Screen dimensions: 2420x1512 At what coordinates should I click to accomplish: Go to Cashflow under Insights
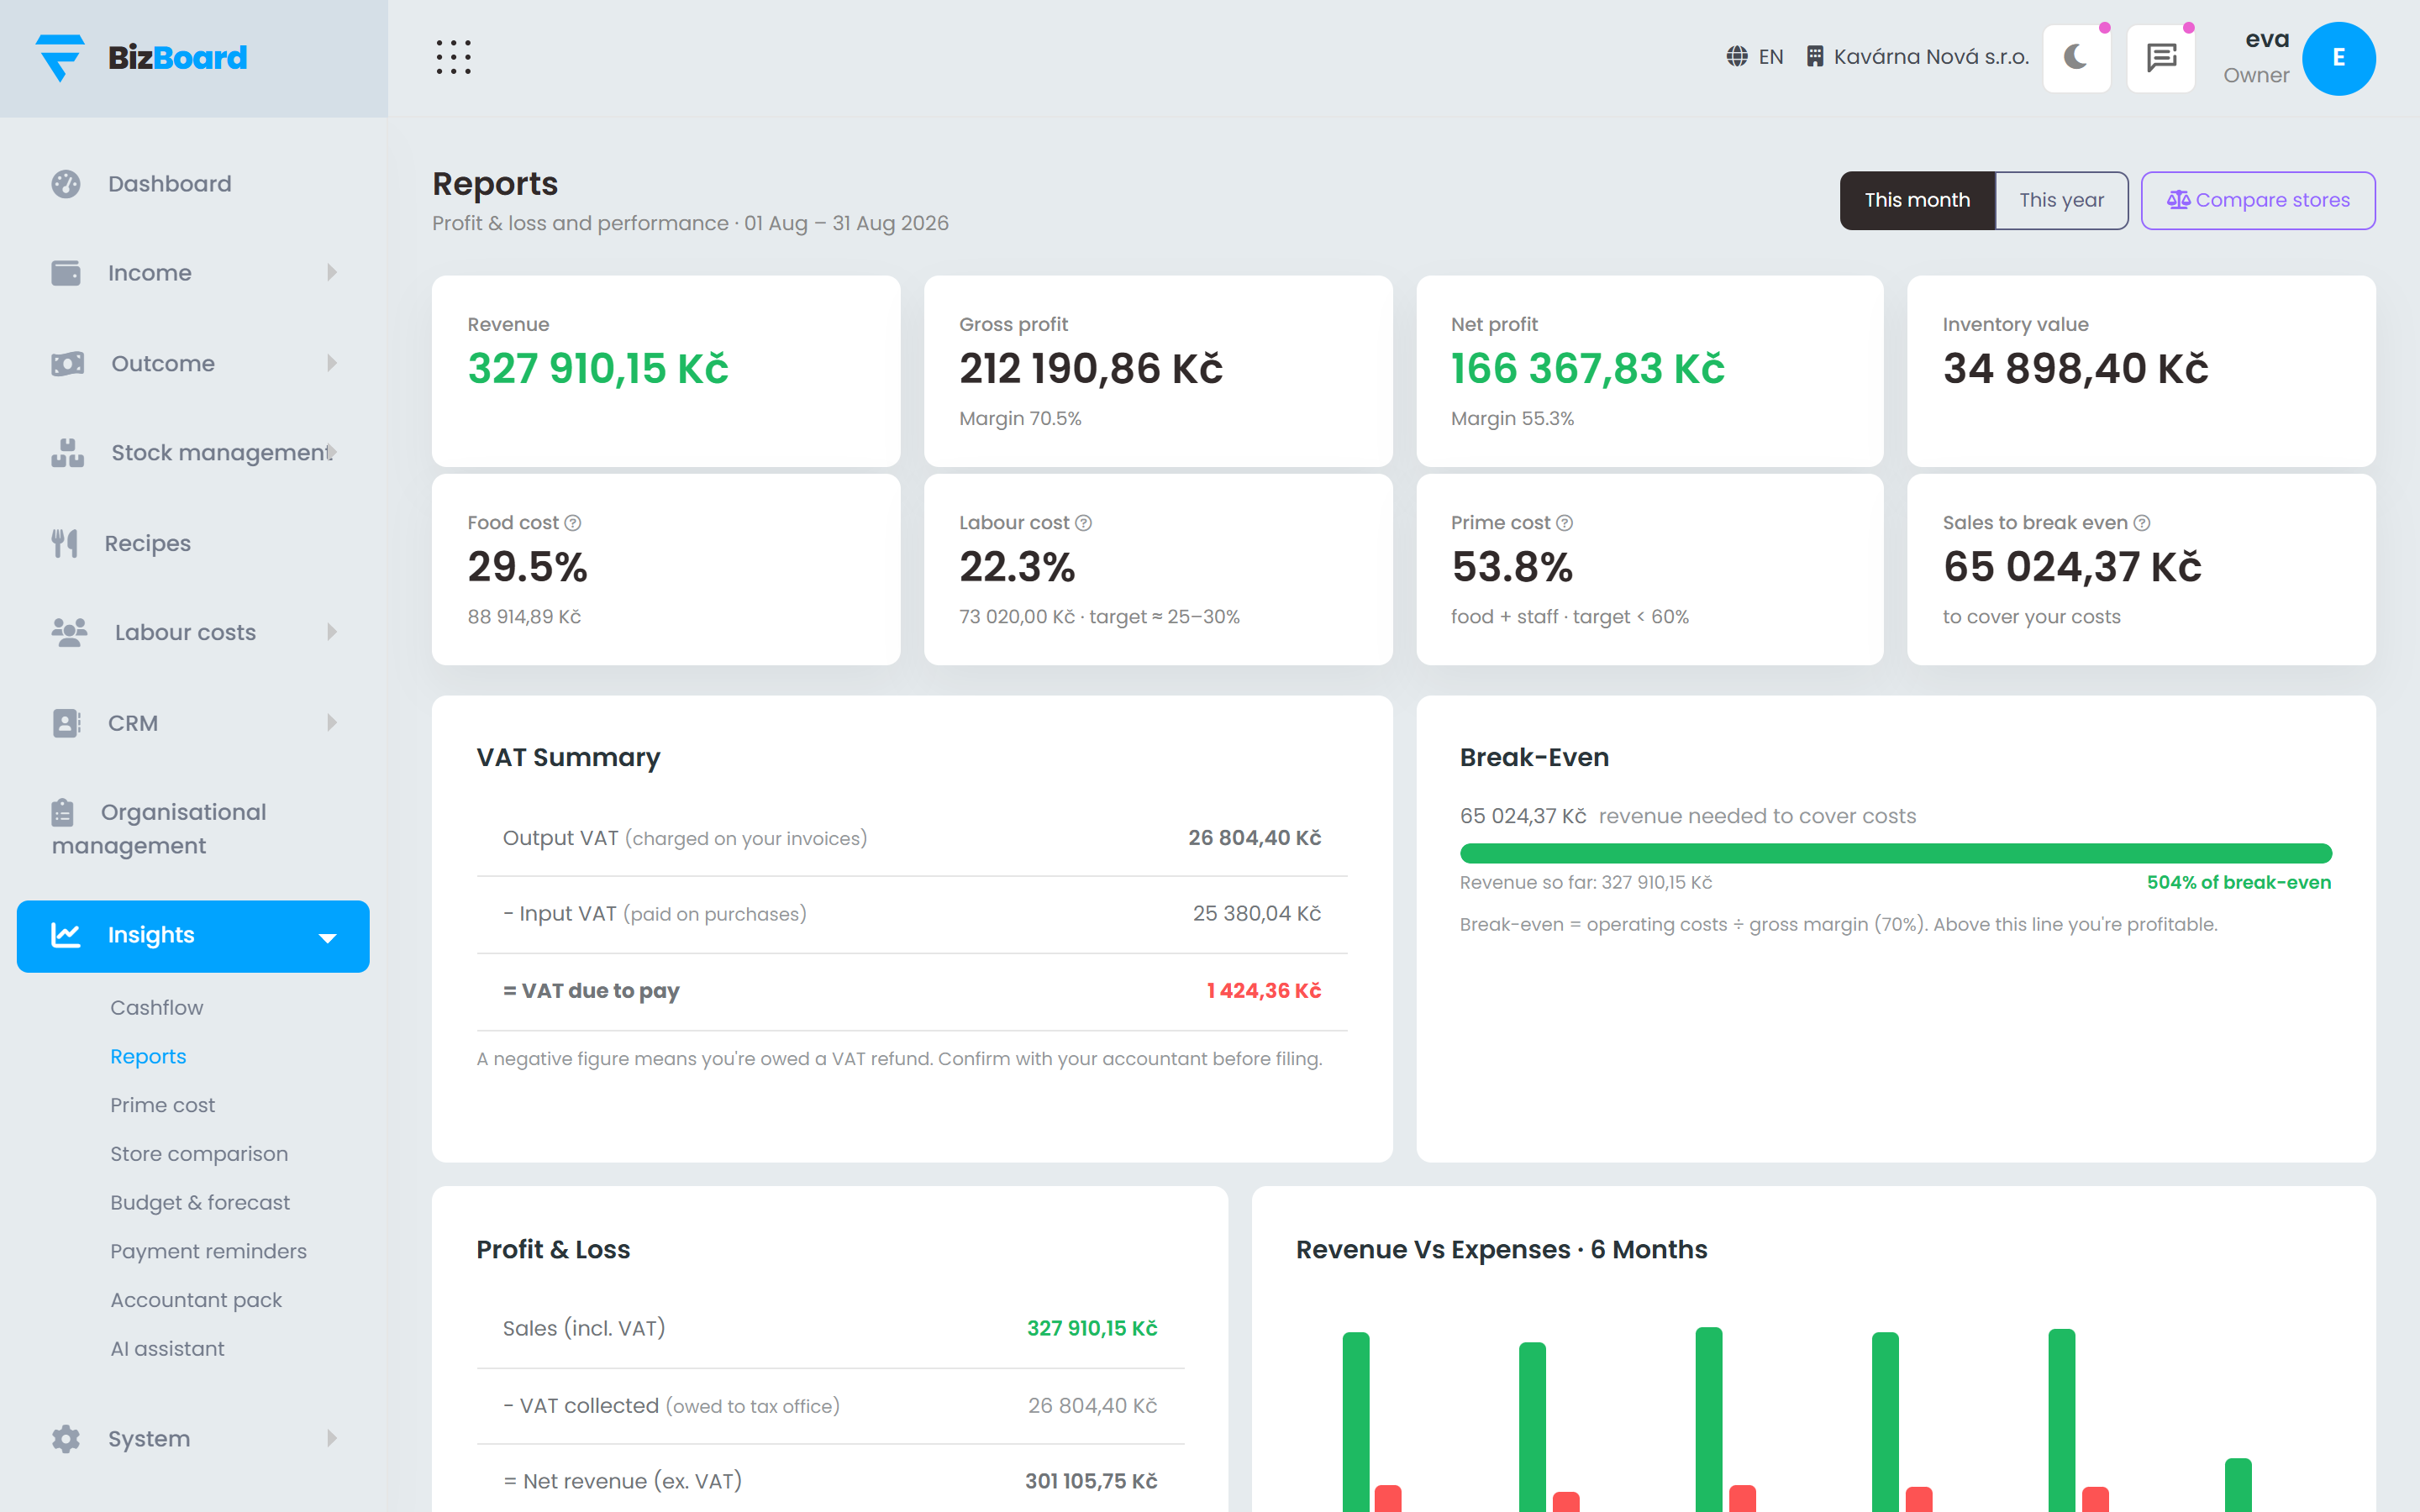157,1008
